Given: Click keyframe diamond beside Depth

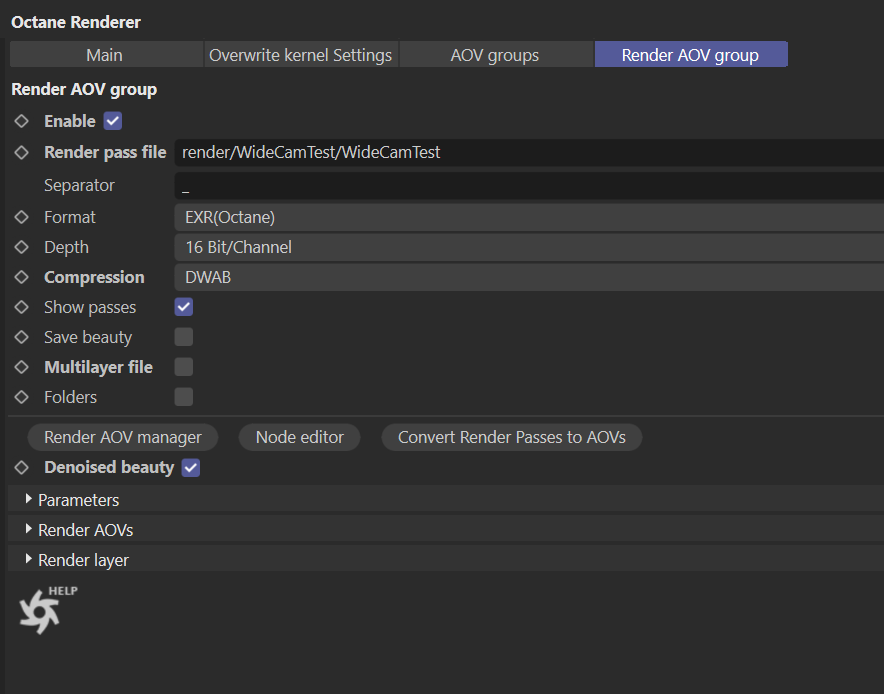Looking at the screenshot, I should click(x=22, y=247).
